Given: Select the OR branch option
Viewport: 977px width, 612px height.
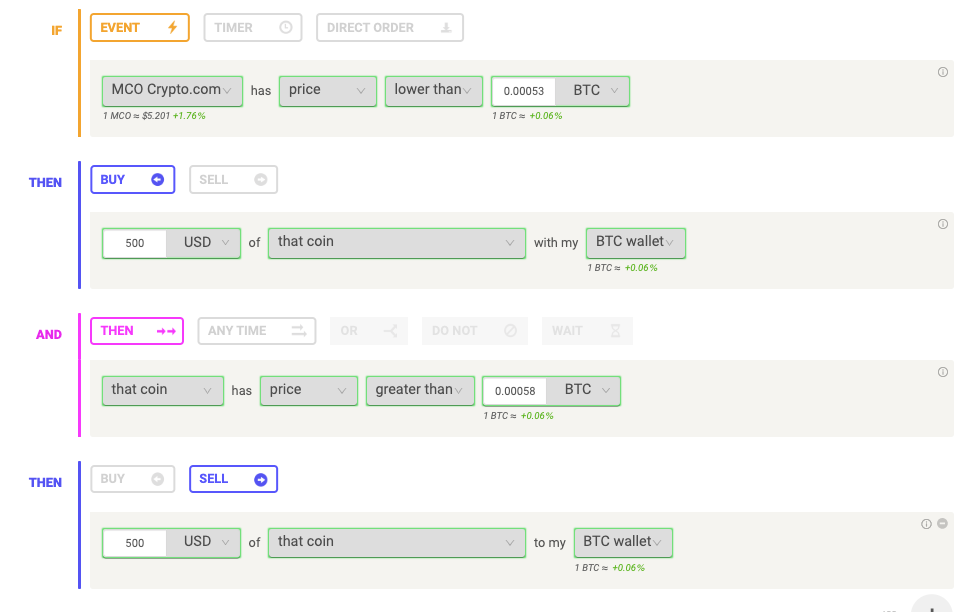Looking at the screenshot, I should tap(369, 331).
